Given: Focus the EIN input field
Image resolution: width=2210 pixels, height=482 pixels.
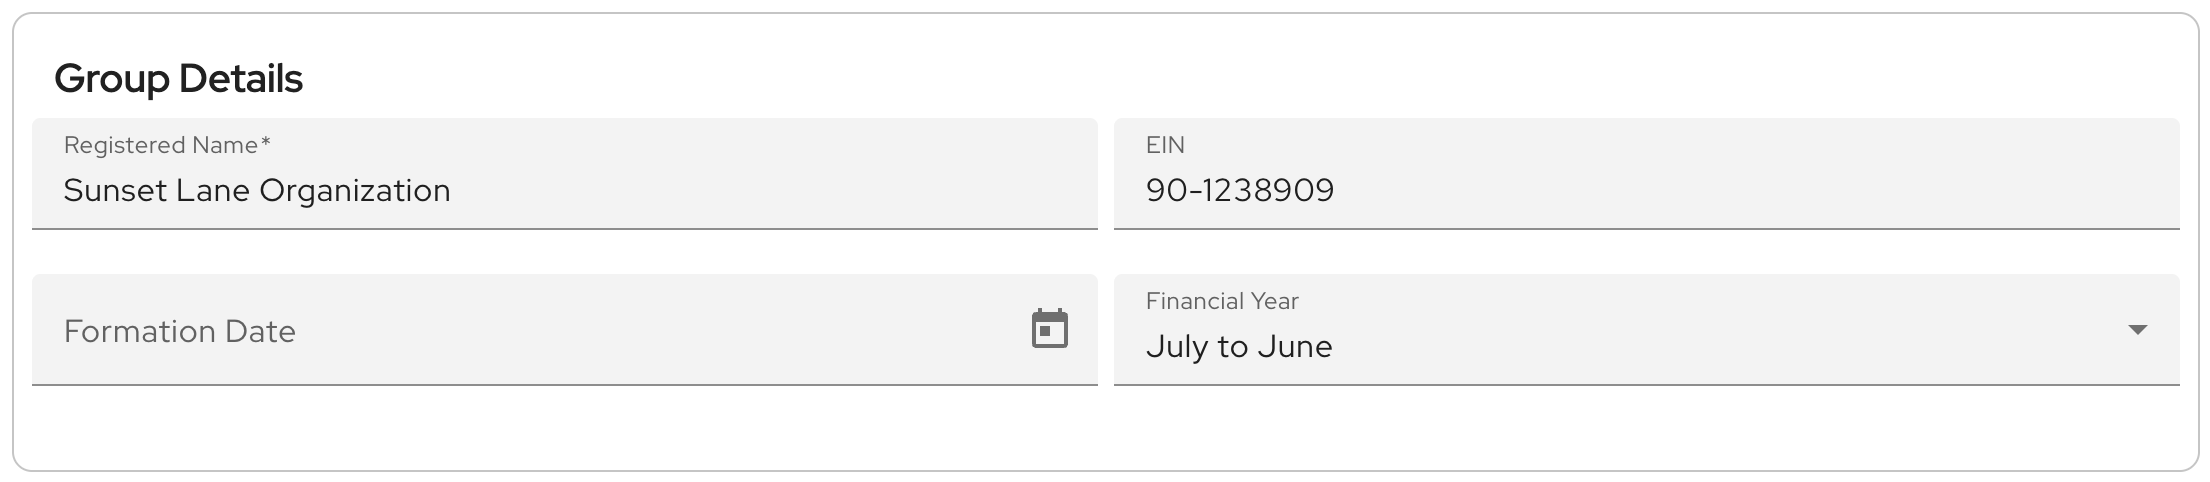Looking at the screenshot, I should tap(1700, 190).
